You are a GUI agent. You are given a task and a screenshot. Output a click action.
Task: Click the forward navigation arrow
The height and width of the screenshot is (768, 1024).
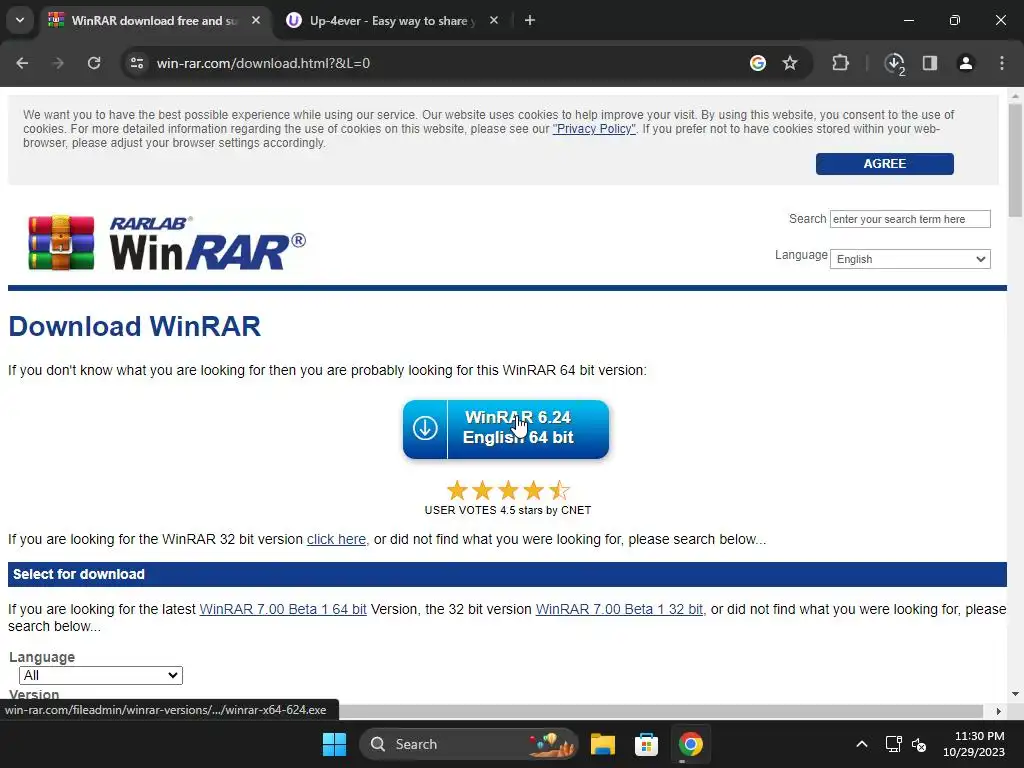(58, 63)
